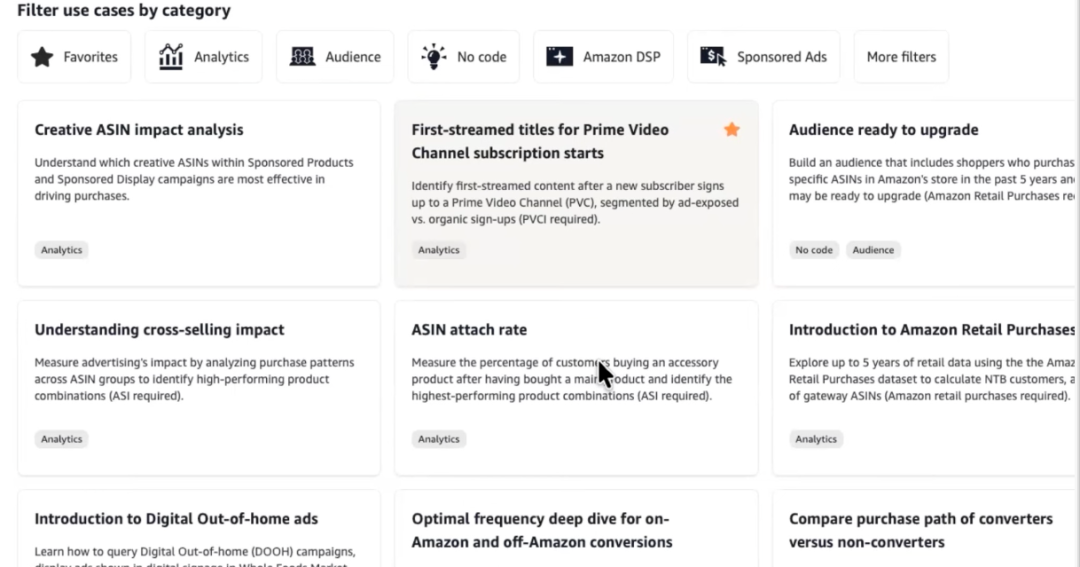Click Analytics tag on Creative ASIN card
The width and height of the screenshot is (1080, 567).
click(62, 250)
